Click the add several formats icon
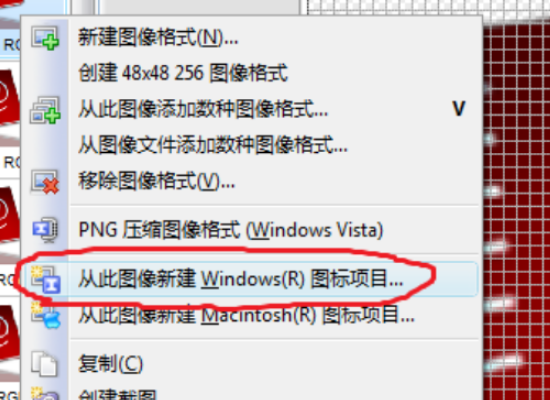The width and height of the screenshot is (550, 400). point(45,110)
